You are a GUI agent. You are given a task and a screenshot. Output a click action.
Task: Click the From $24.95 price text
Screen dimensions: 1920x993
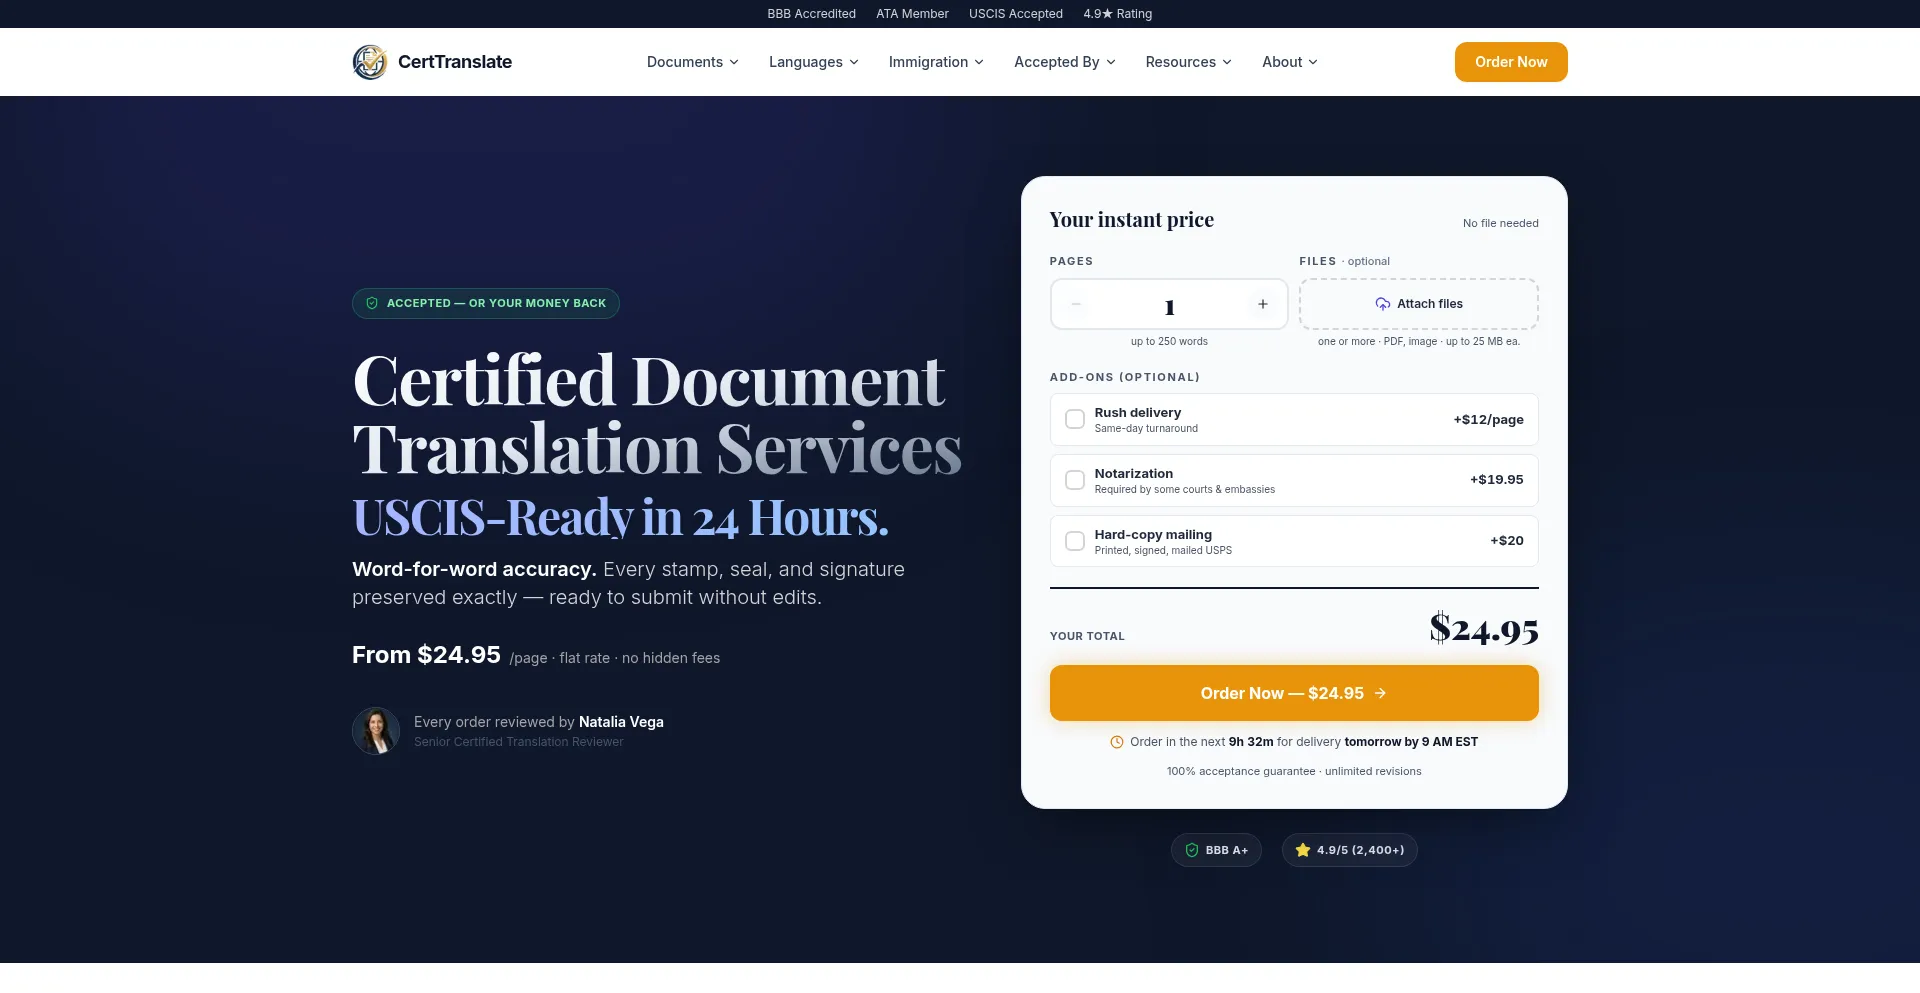[x=426, y=655]
